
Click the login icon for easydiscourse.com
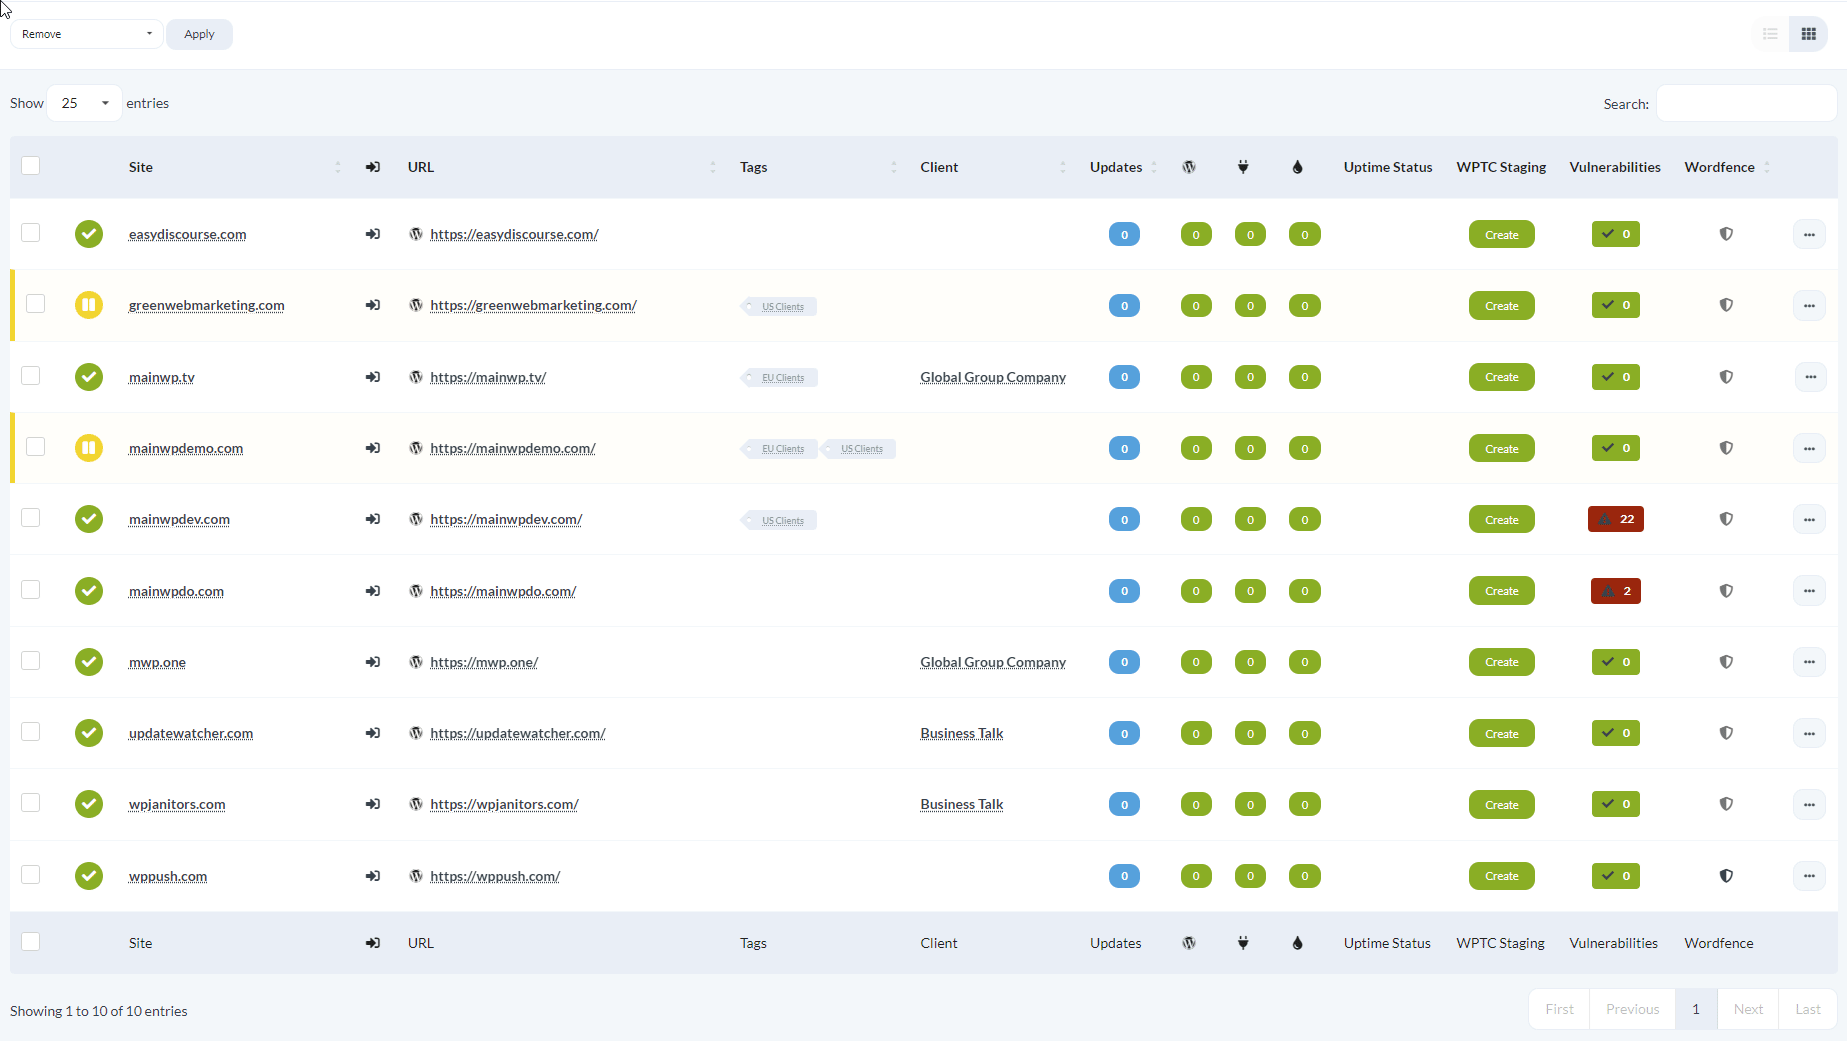(x=373, y=234)
